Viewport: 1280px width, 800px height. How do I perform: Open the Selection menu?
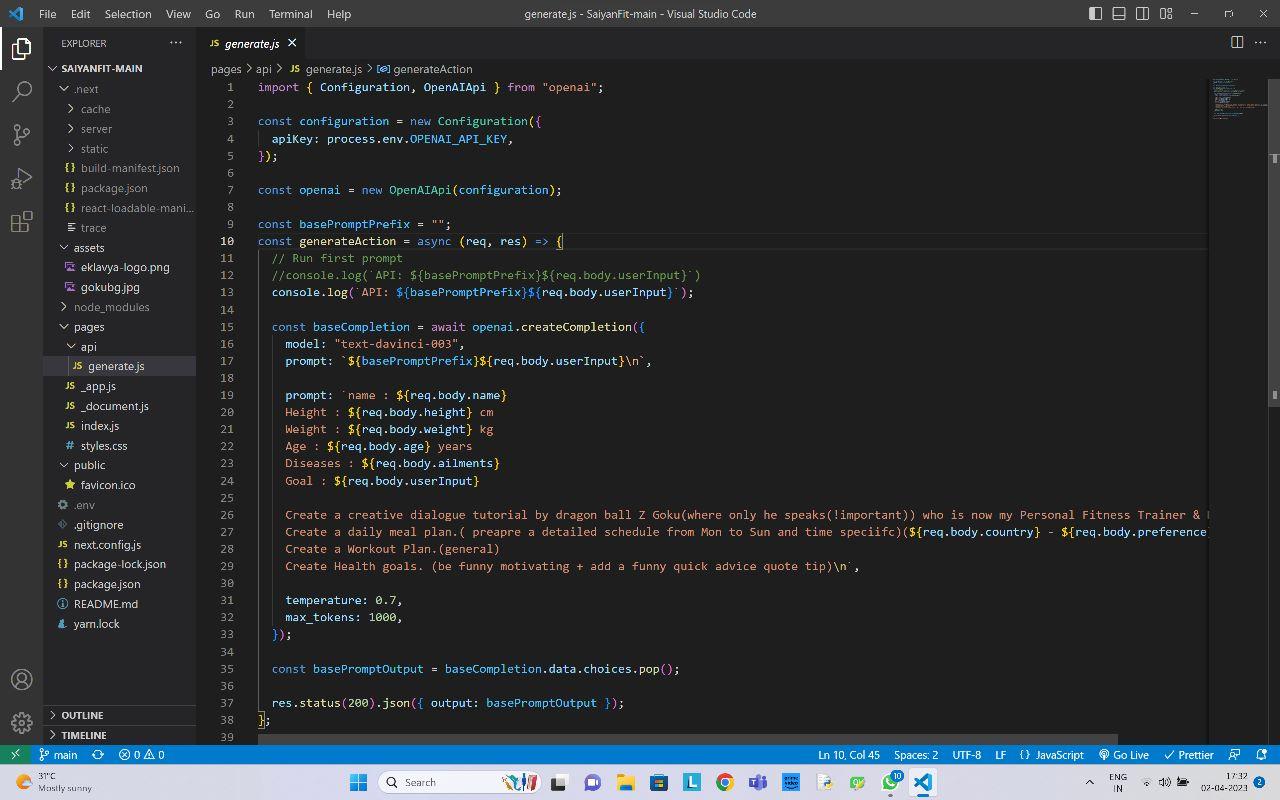[x=128, y=14]
